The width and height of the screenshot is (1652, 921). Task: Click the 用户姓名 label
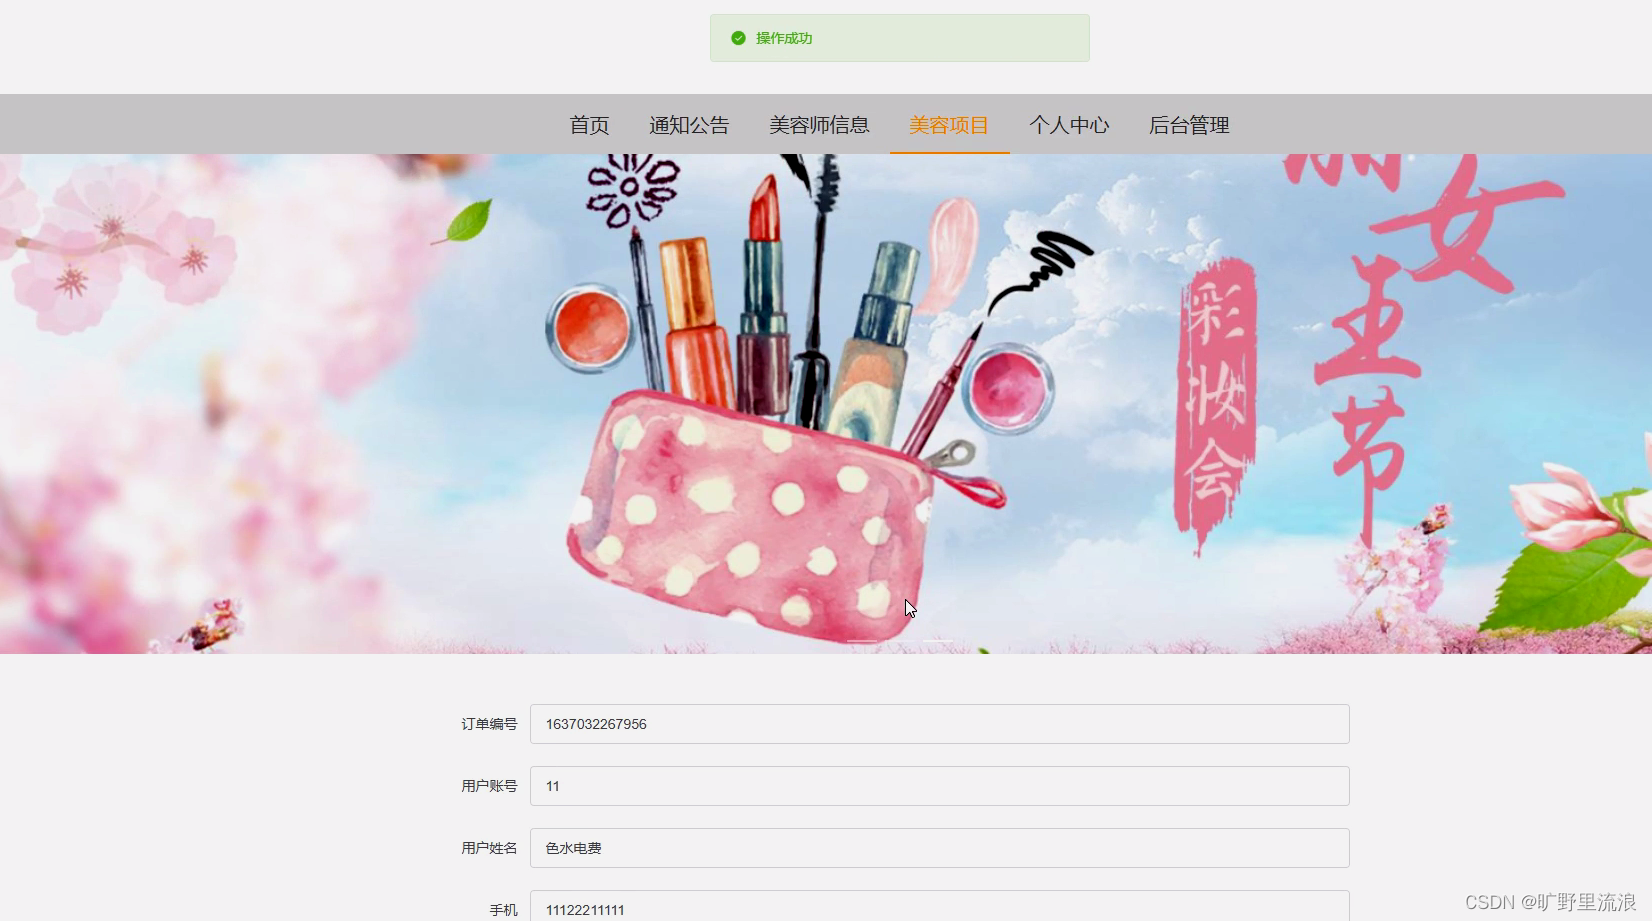[x=489, y=848]
